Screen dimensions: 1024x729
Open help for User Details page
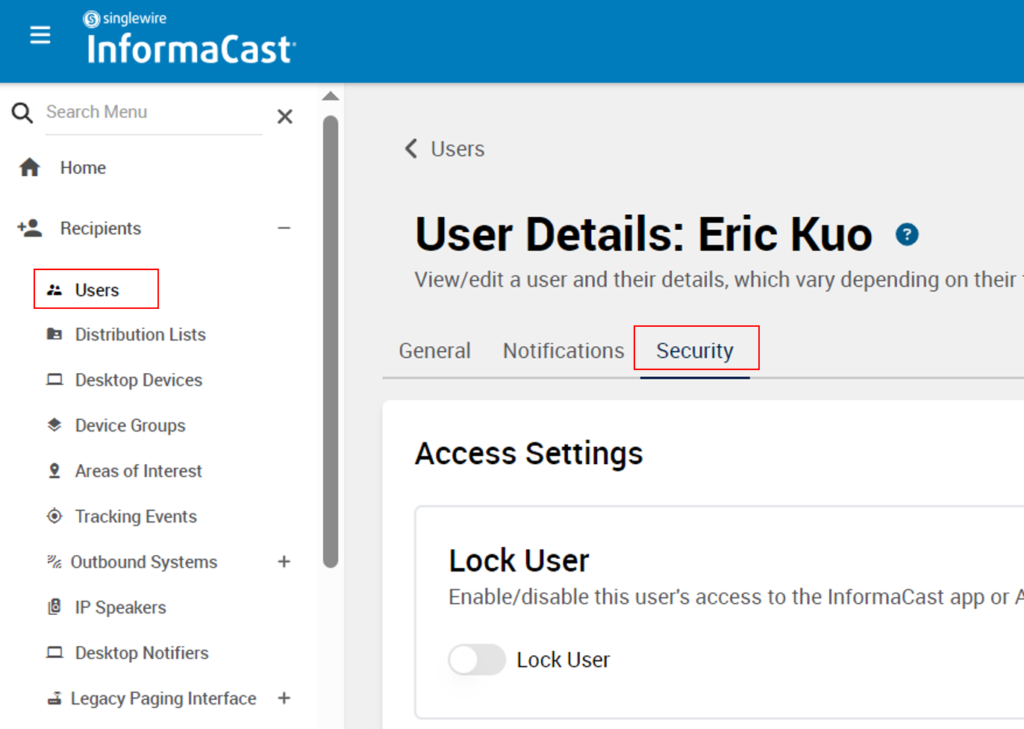pos(906,234)
